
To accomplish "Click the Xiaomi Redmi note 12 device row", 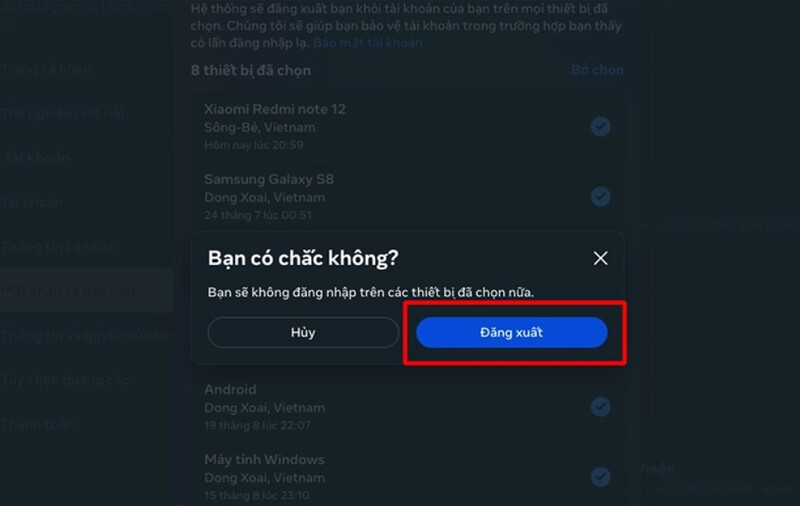I will point(407,126).
